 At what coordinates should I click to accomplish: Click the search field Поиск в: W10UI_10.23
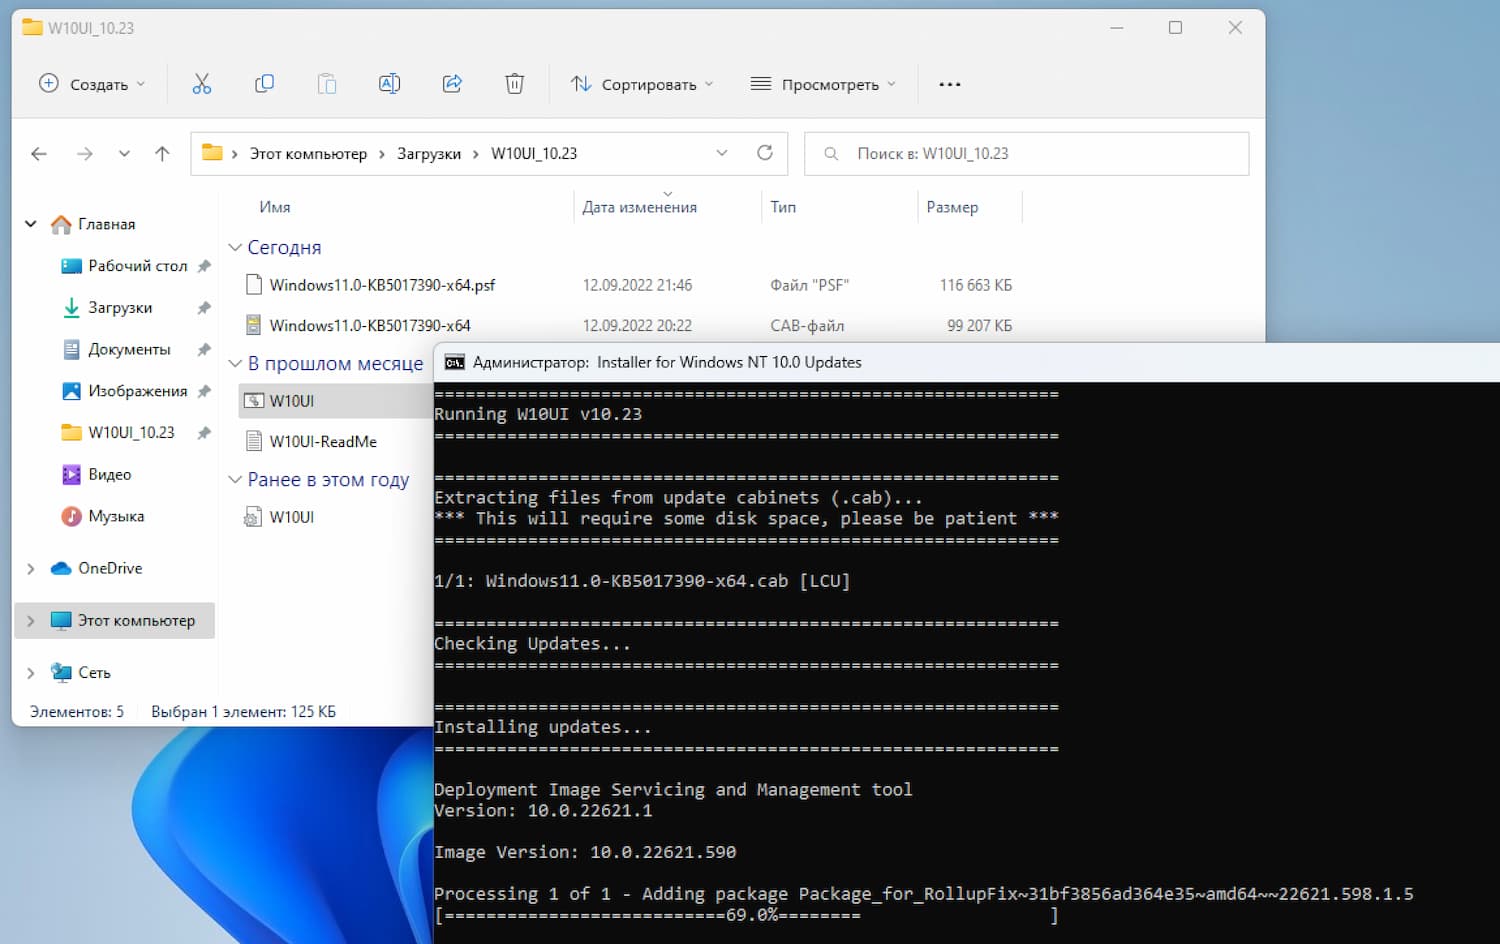click(1027, 154)
